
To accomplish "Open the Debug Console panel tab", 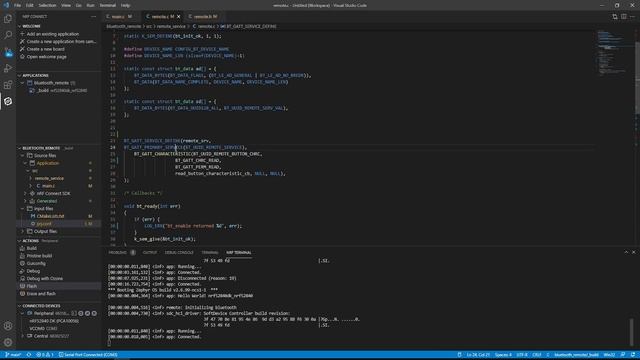I will 179,253.
